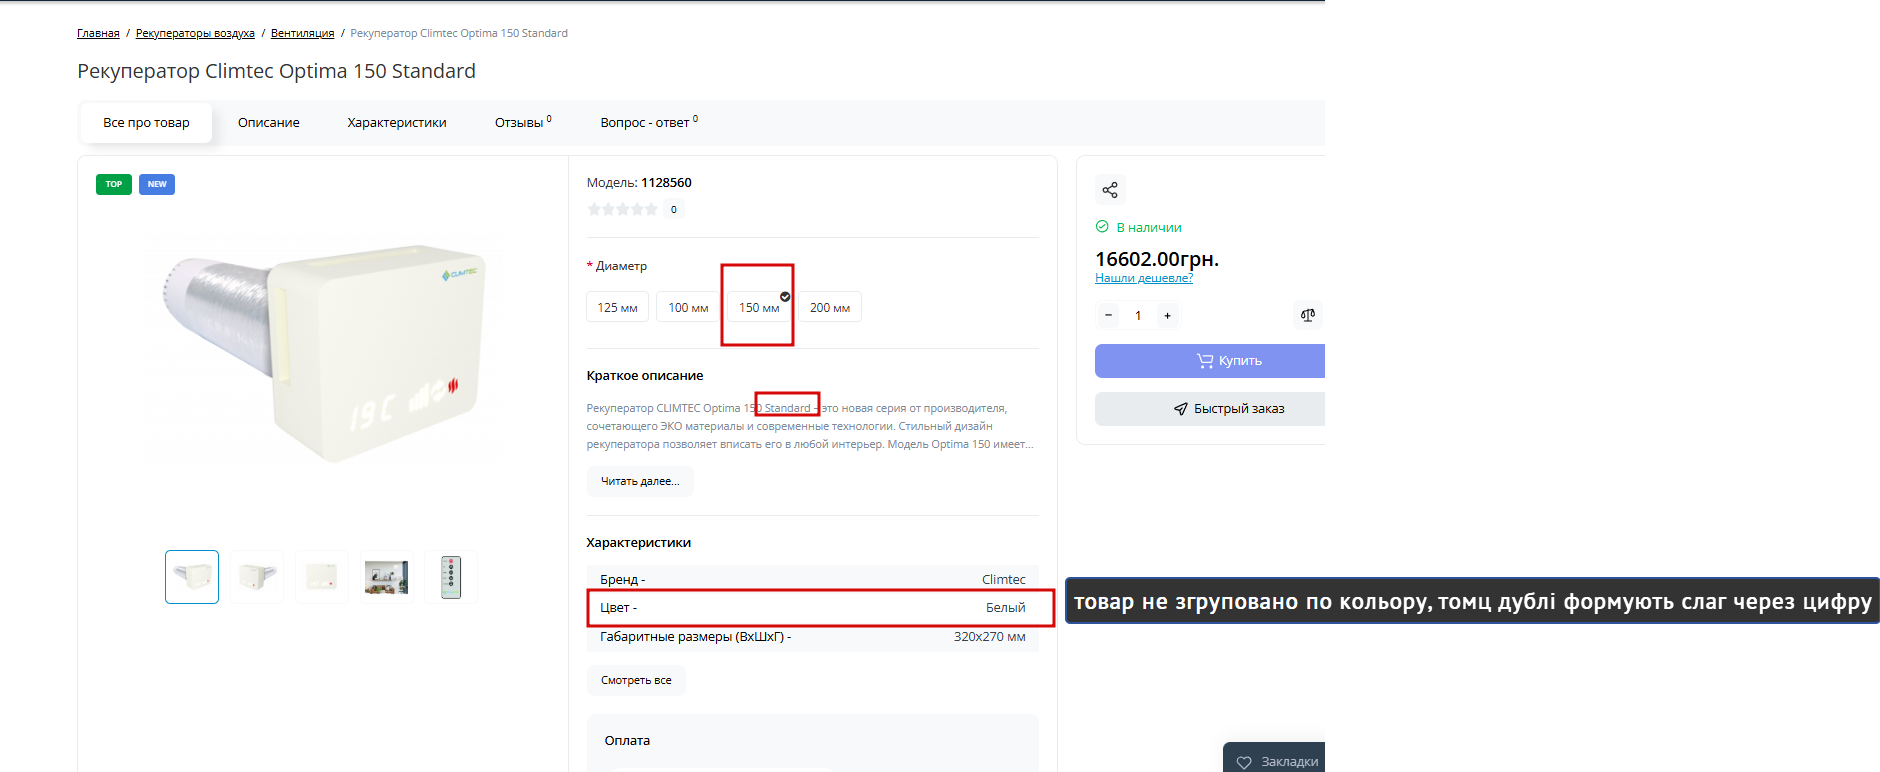Switch to the Описание tab
1880x772 pixels.
click(x=269, y=123)
